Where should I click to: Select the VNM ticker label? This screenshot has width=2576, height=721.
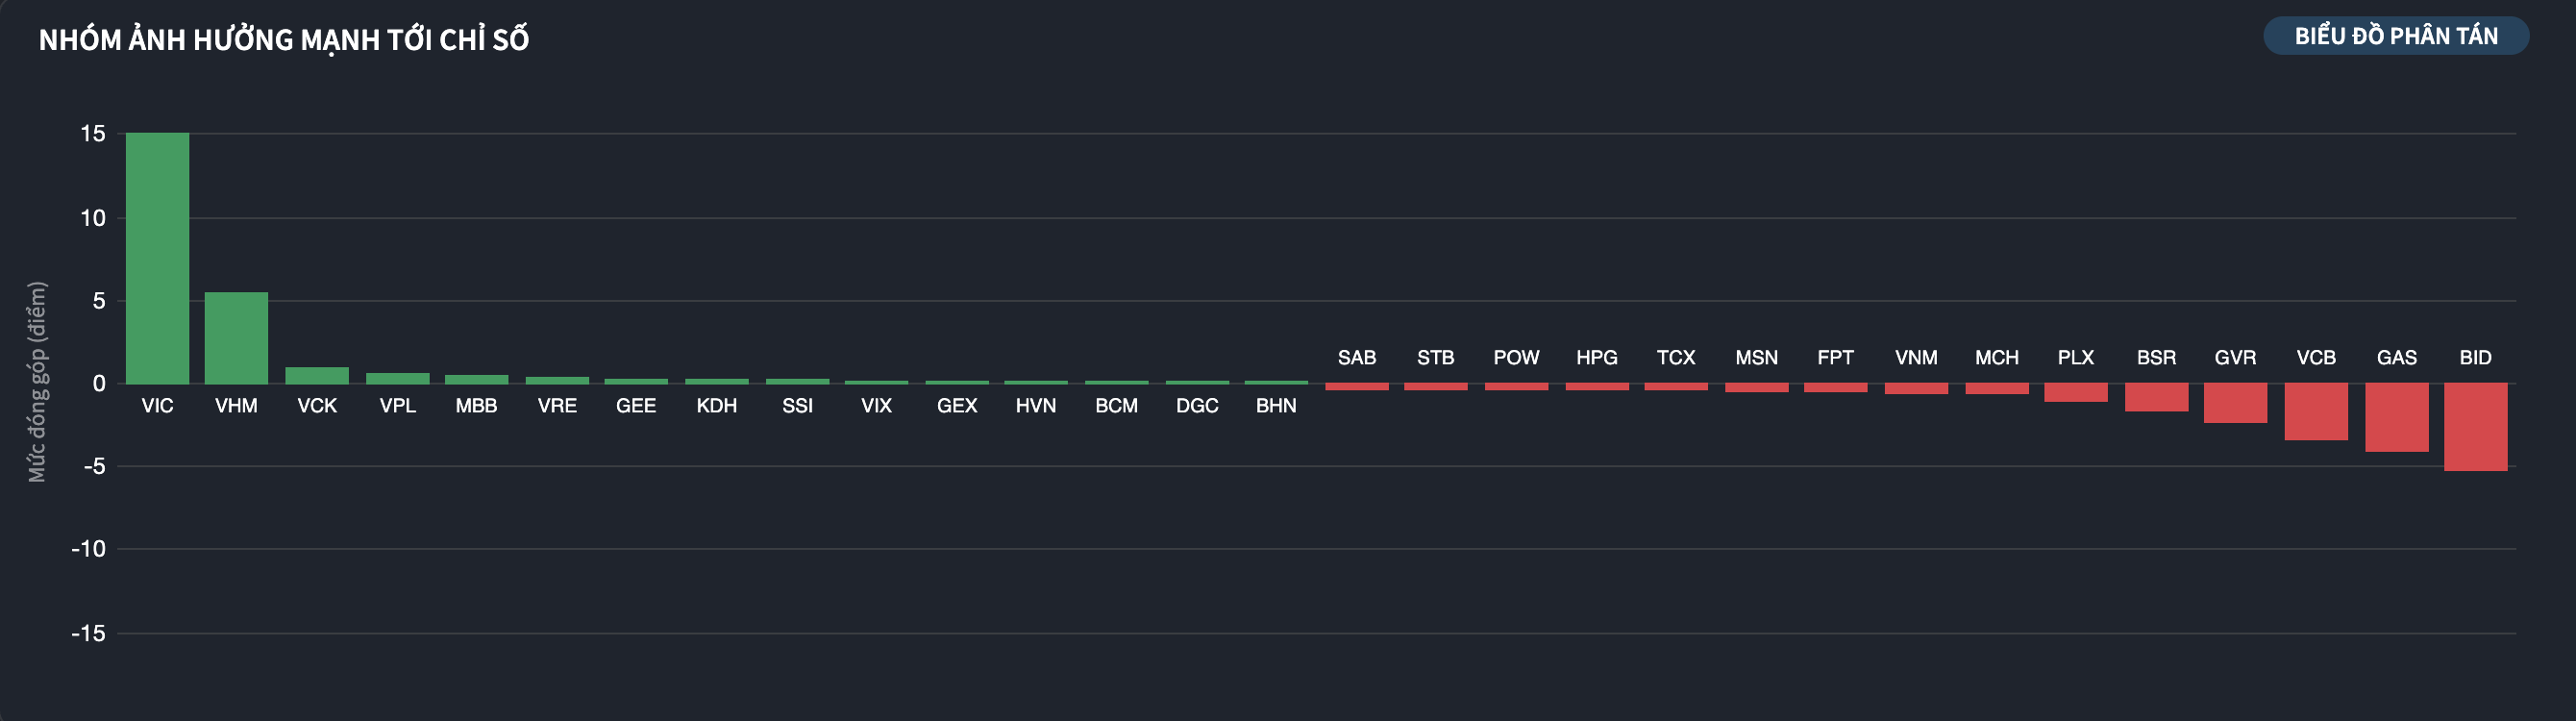(1916, 358)
